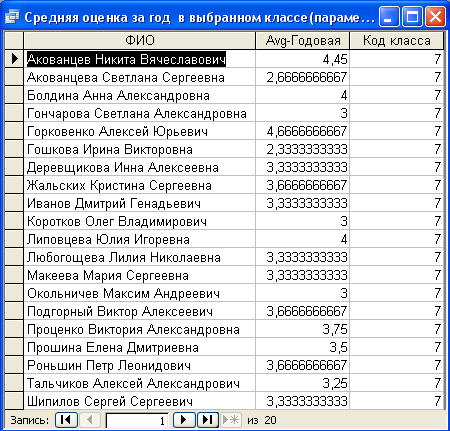Select the ФИО column header

140,41
